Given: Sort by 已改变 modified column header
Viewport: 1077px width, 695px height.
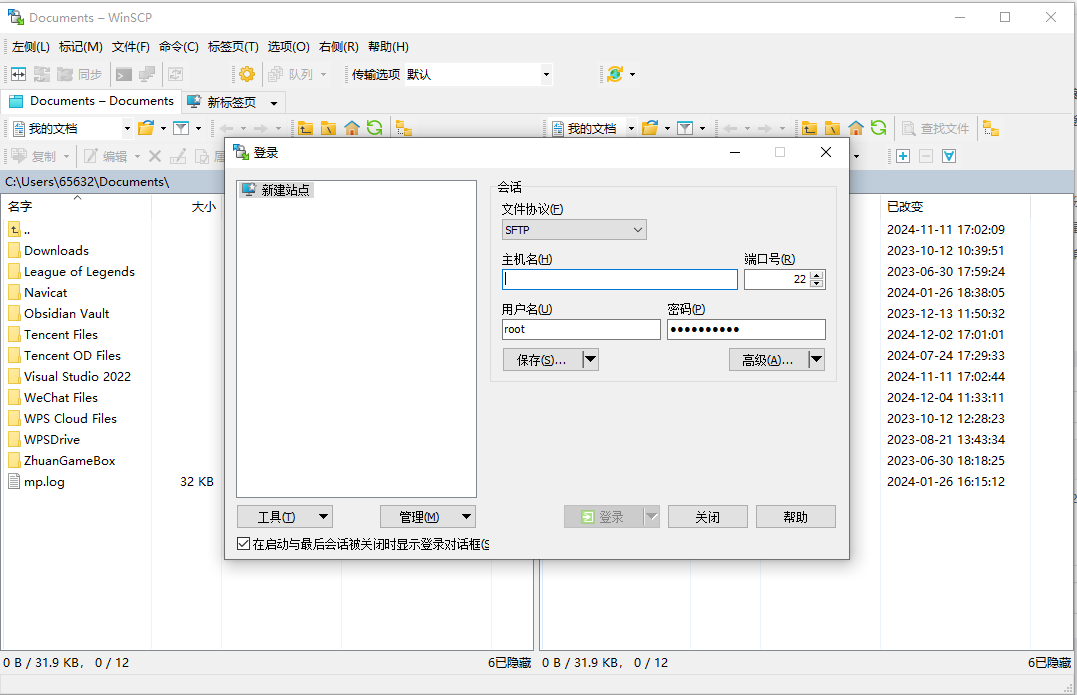Looking at the screenshot, I should coord(955,206).
